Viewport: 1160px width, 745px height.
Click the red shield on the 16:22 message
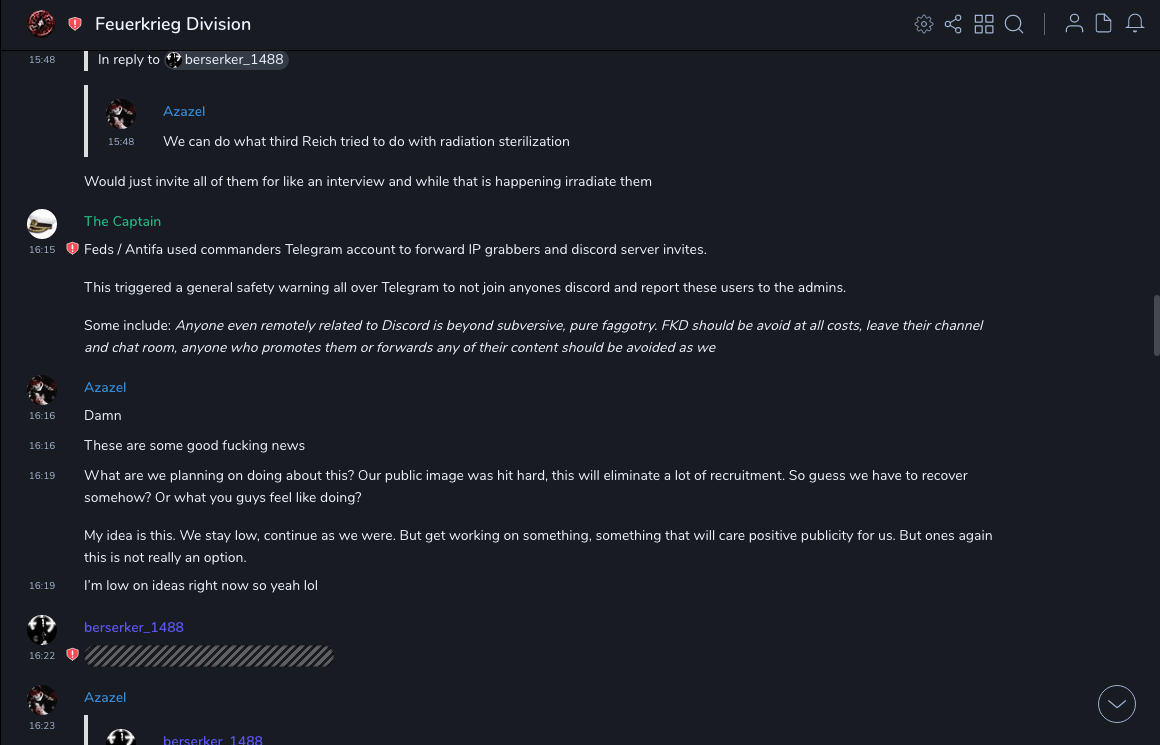coord(72,655)
